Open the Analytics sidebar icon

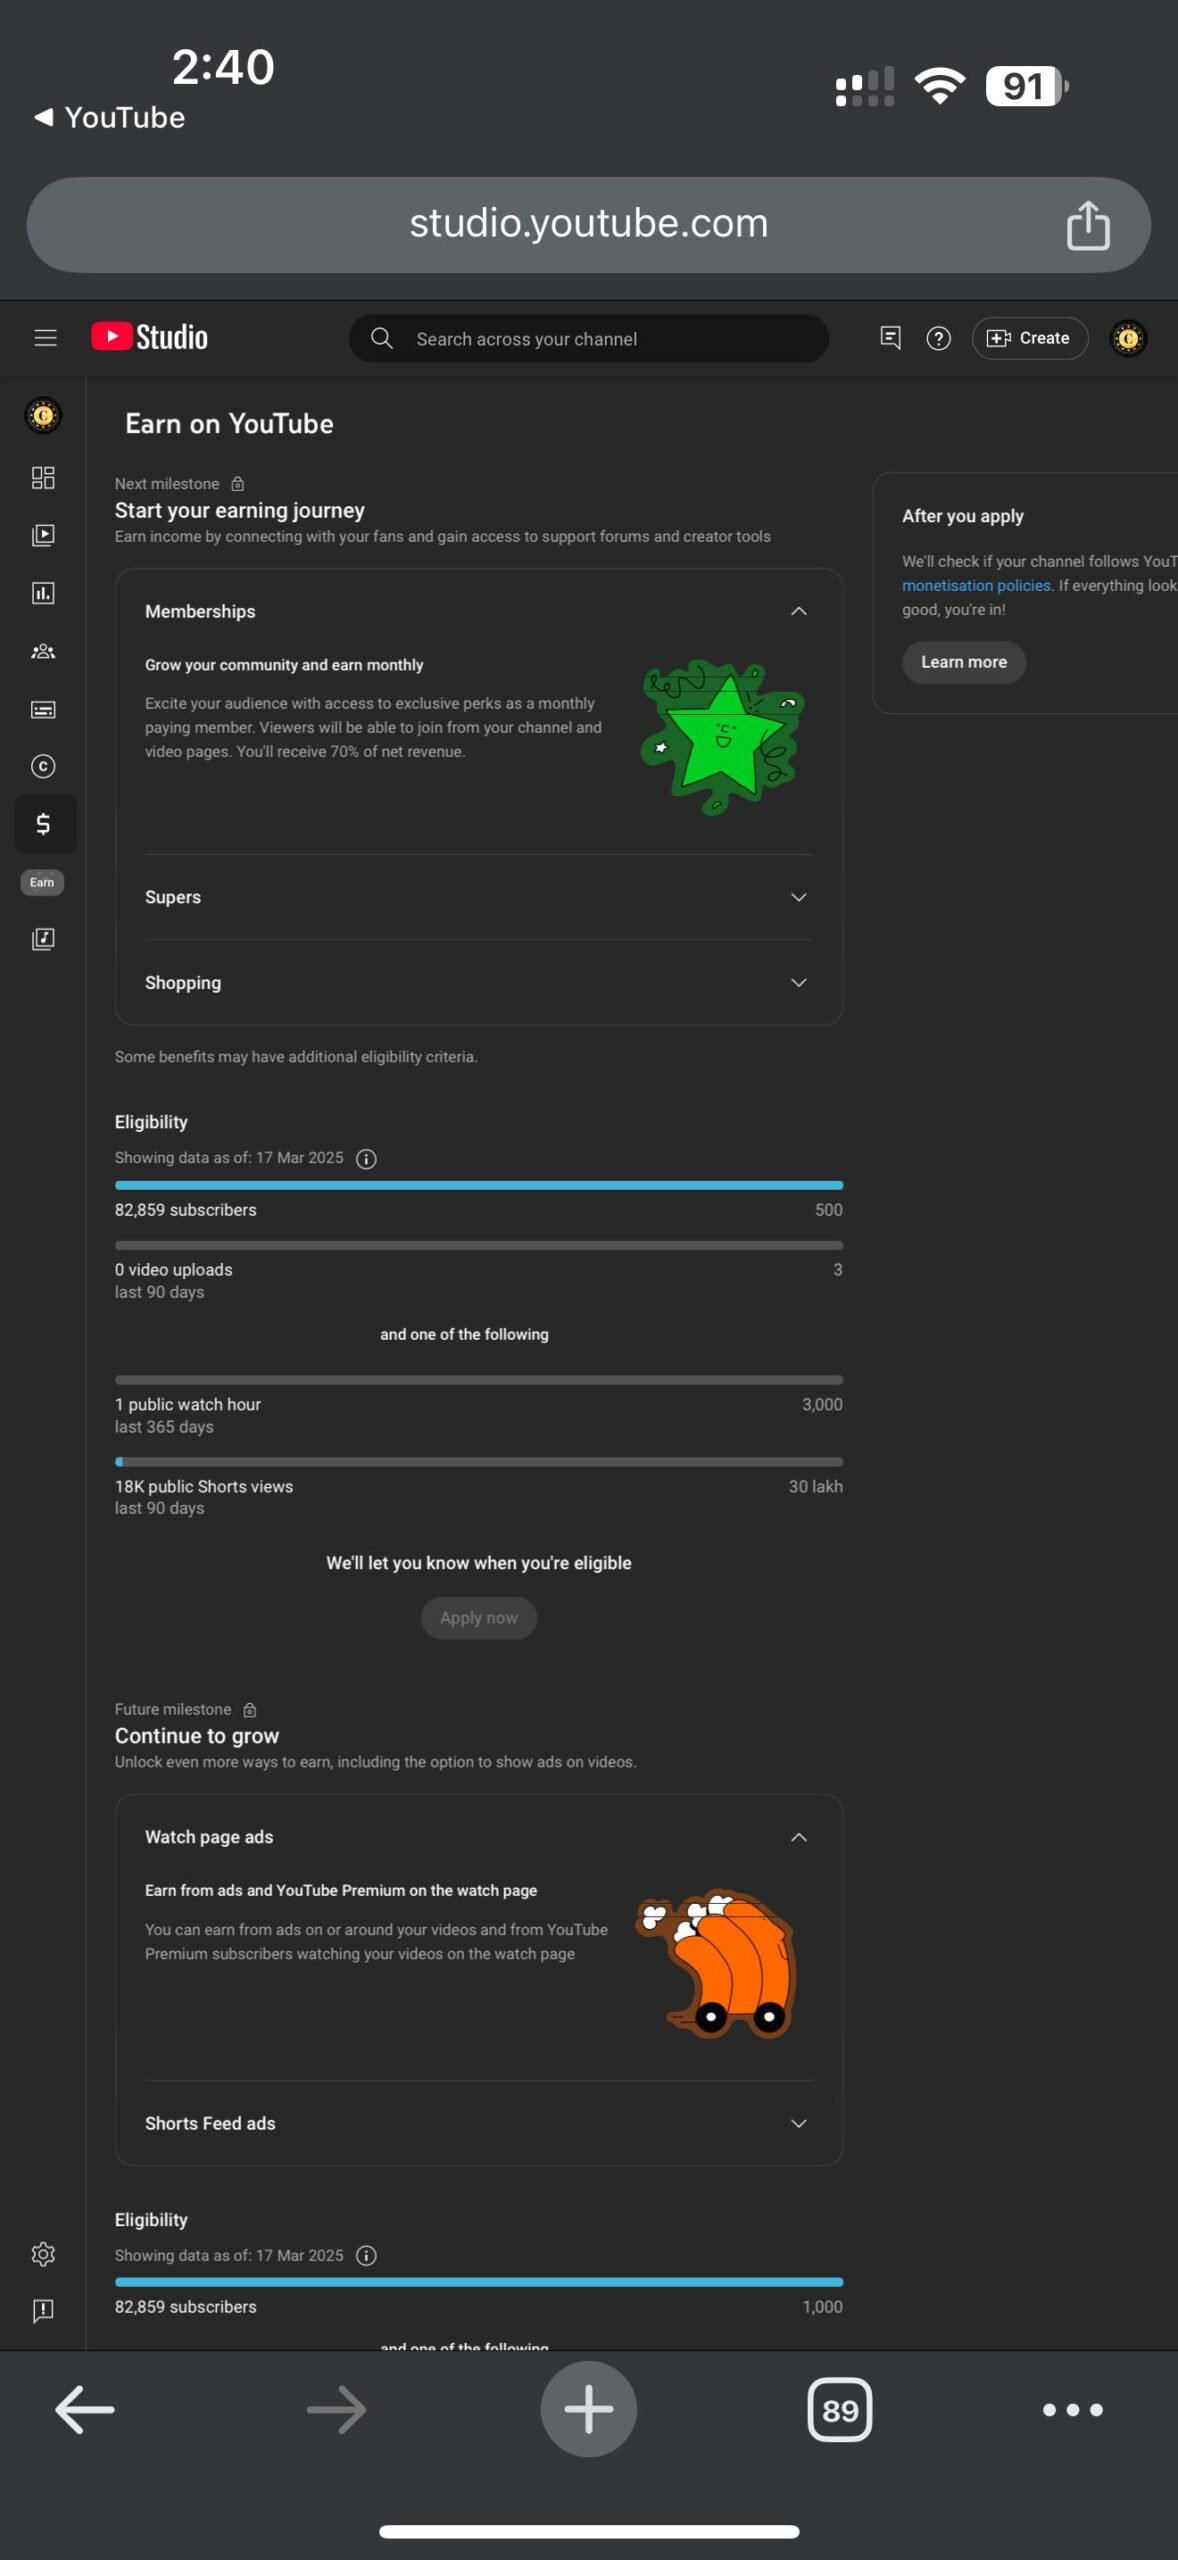point(43,593)
